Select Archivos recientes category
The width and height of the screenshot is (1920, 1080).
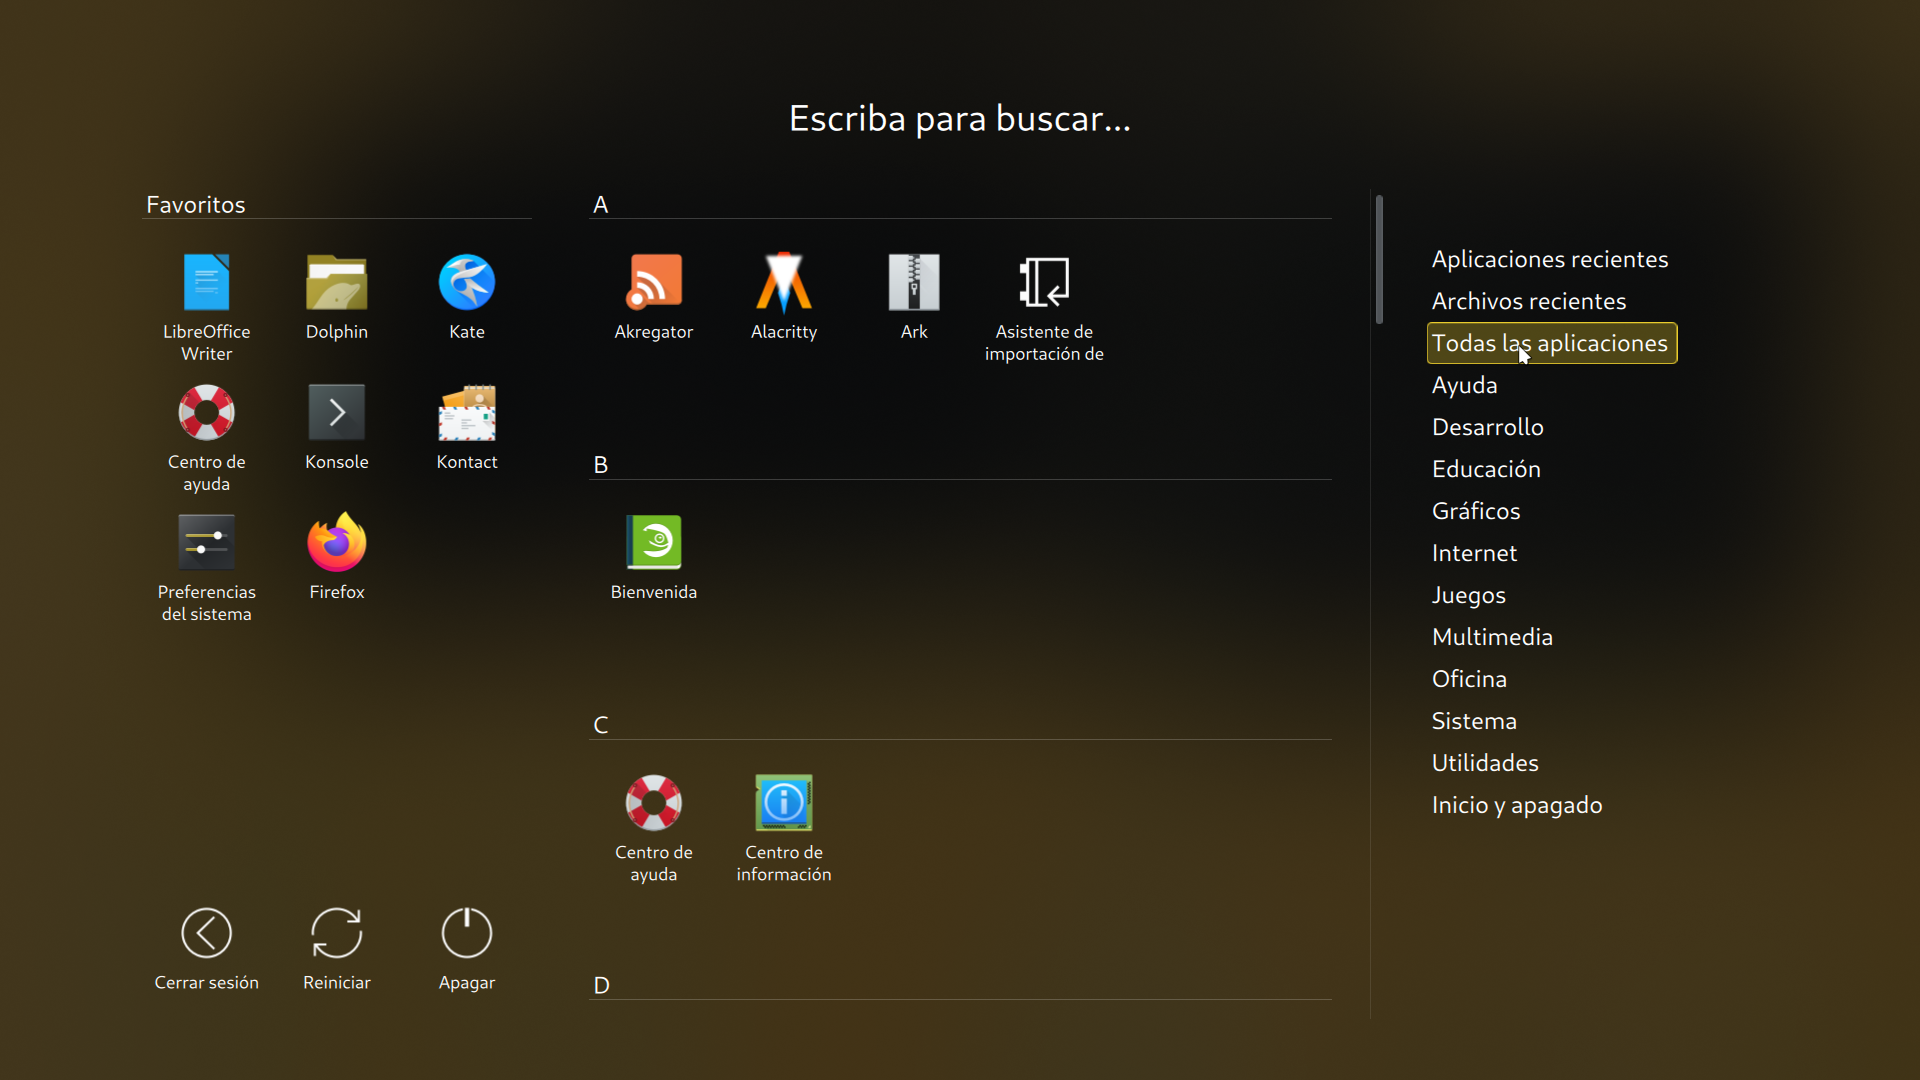pos(1528,301)
